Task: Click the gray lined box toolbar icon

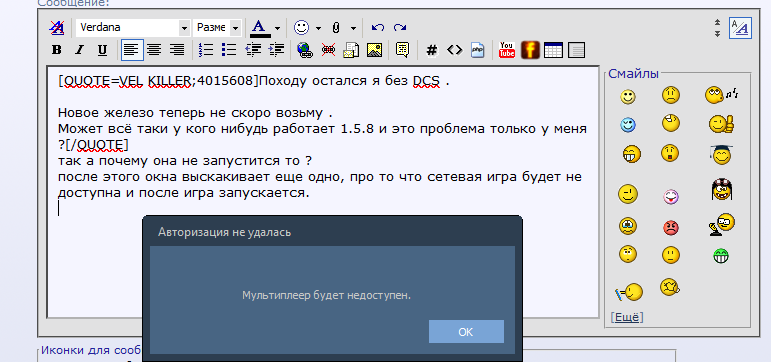Action: [576, 50]
